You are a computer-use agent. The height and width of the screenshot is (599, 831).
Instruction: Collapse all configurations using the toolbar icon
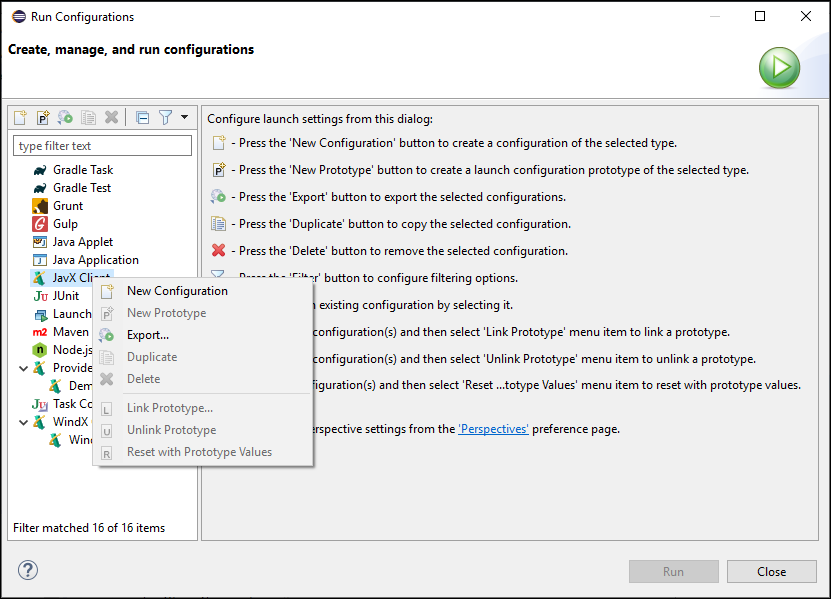click(x=143, y=117)
